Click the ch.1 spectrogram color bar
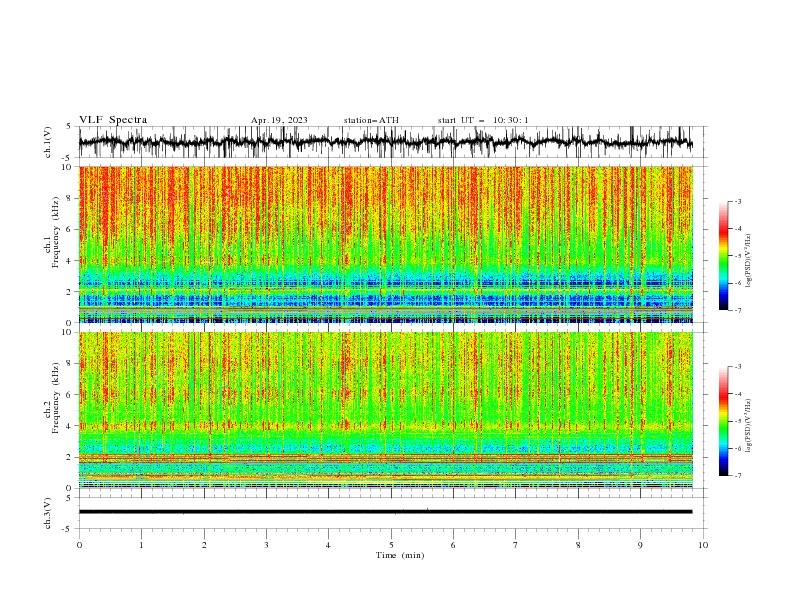Screen dimensions: 792x612 723,256
